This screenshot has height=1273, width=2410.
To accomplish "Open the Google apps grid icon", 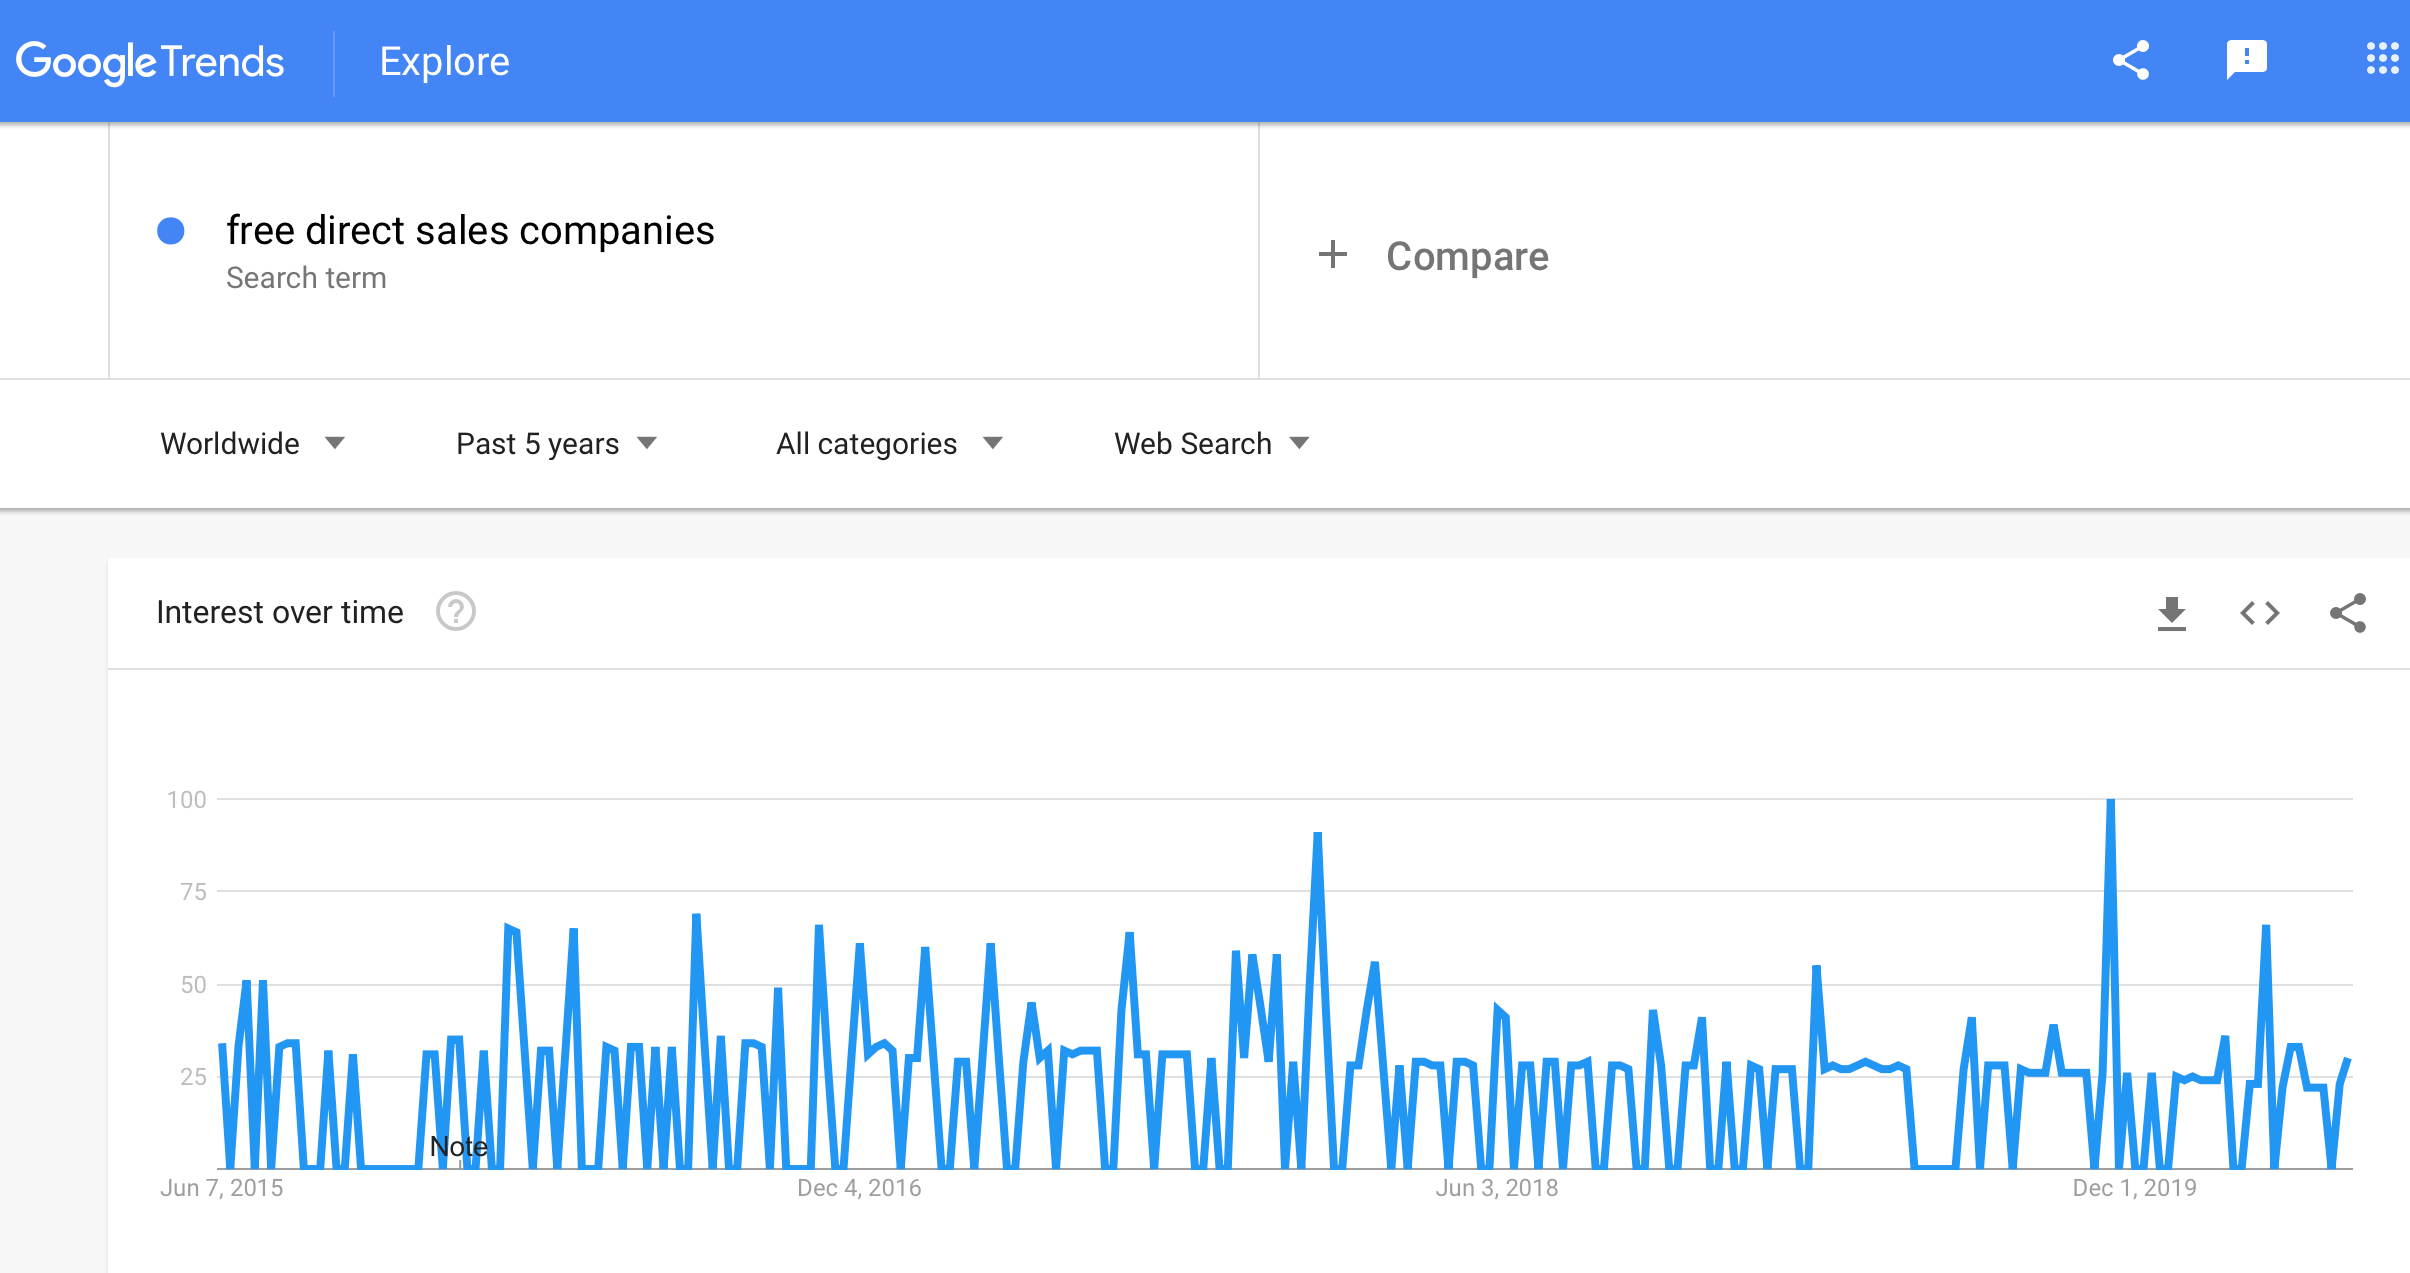I will (2383, 59).
